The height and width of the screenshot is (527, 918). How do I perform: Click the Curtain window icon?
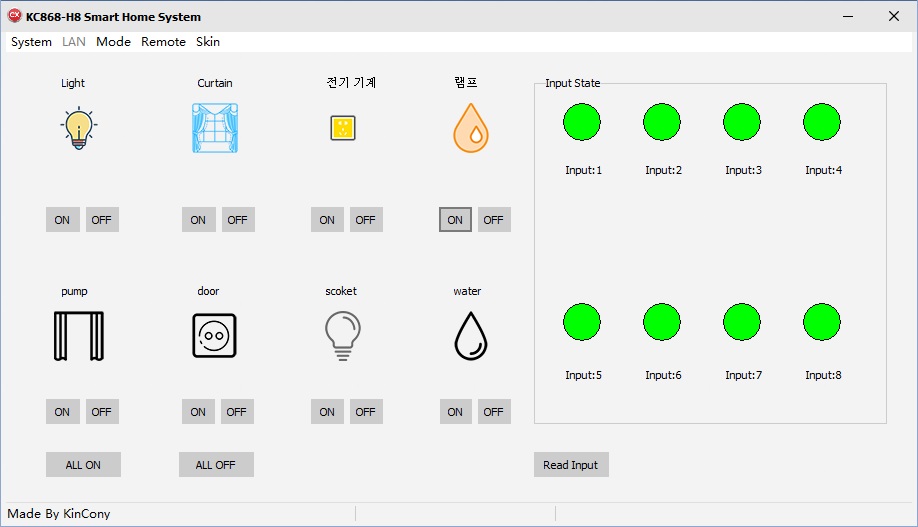tap(215, 129)
